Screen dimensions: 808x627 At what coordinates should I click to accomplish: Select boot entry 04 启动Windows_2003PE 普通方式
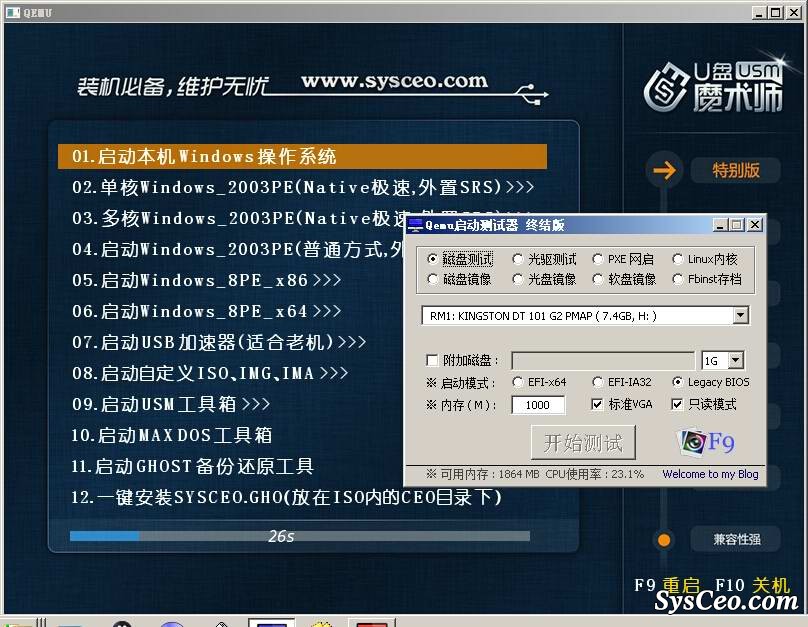pyautogui.click(x=237, y=249)
